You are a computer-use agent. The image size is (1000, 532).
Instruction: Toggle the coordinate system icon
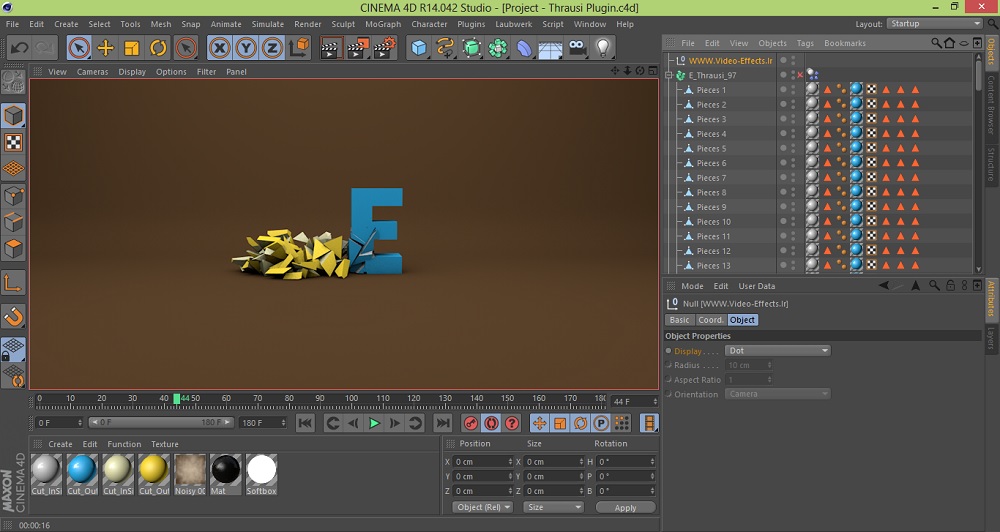click(x=298, y=48)
